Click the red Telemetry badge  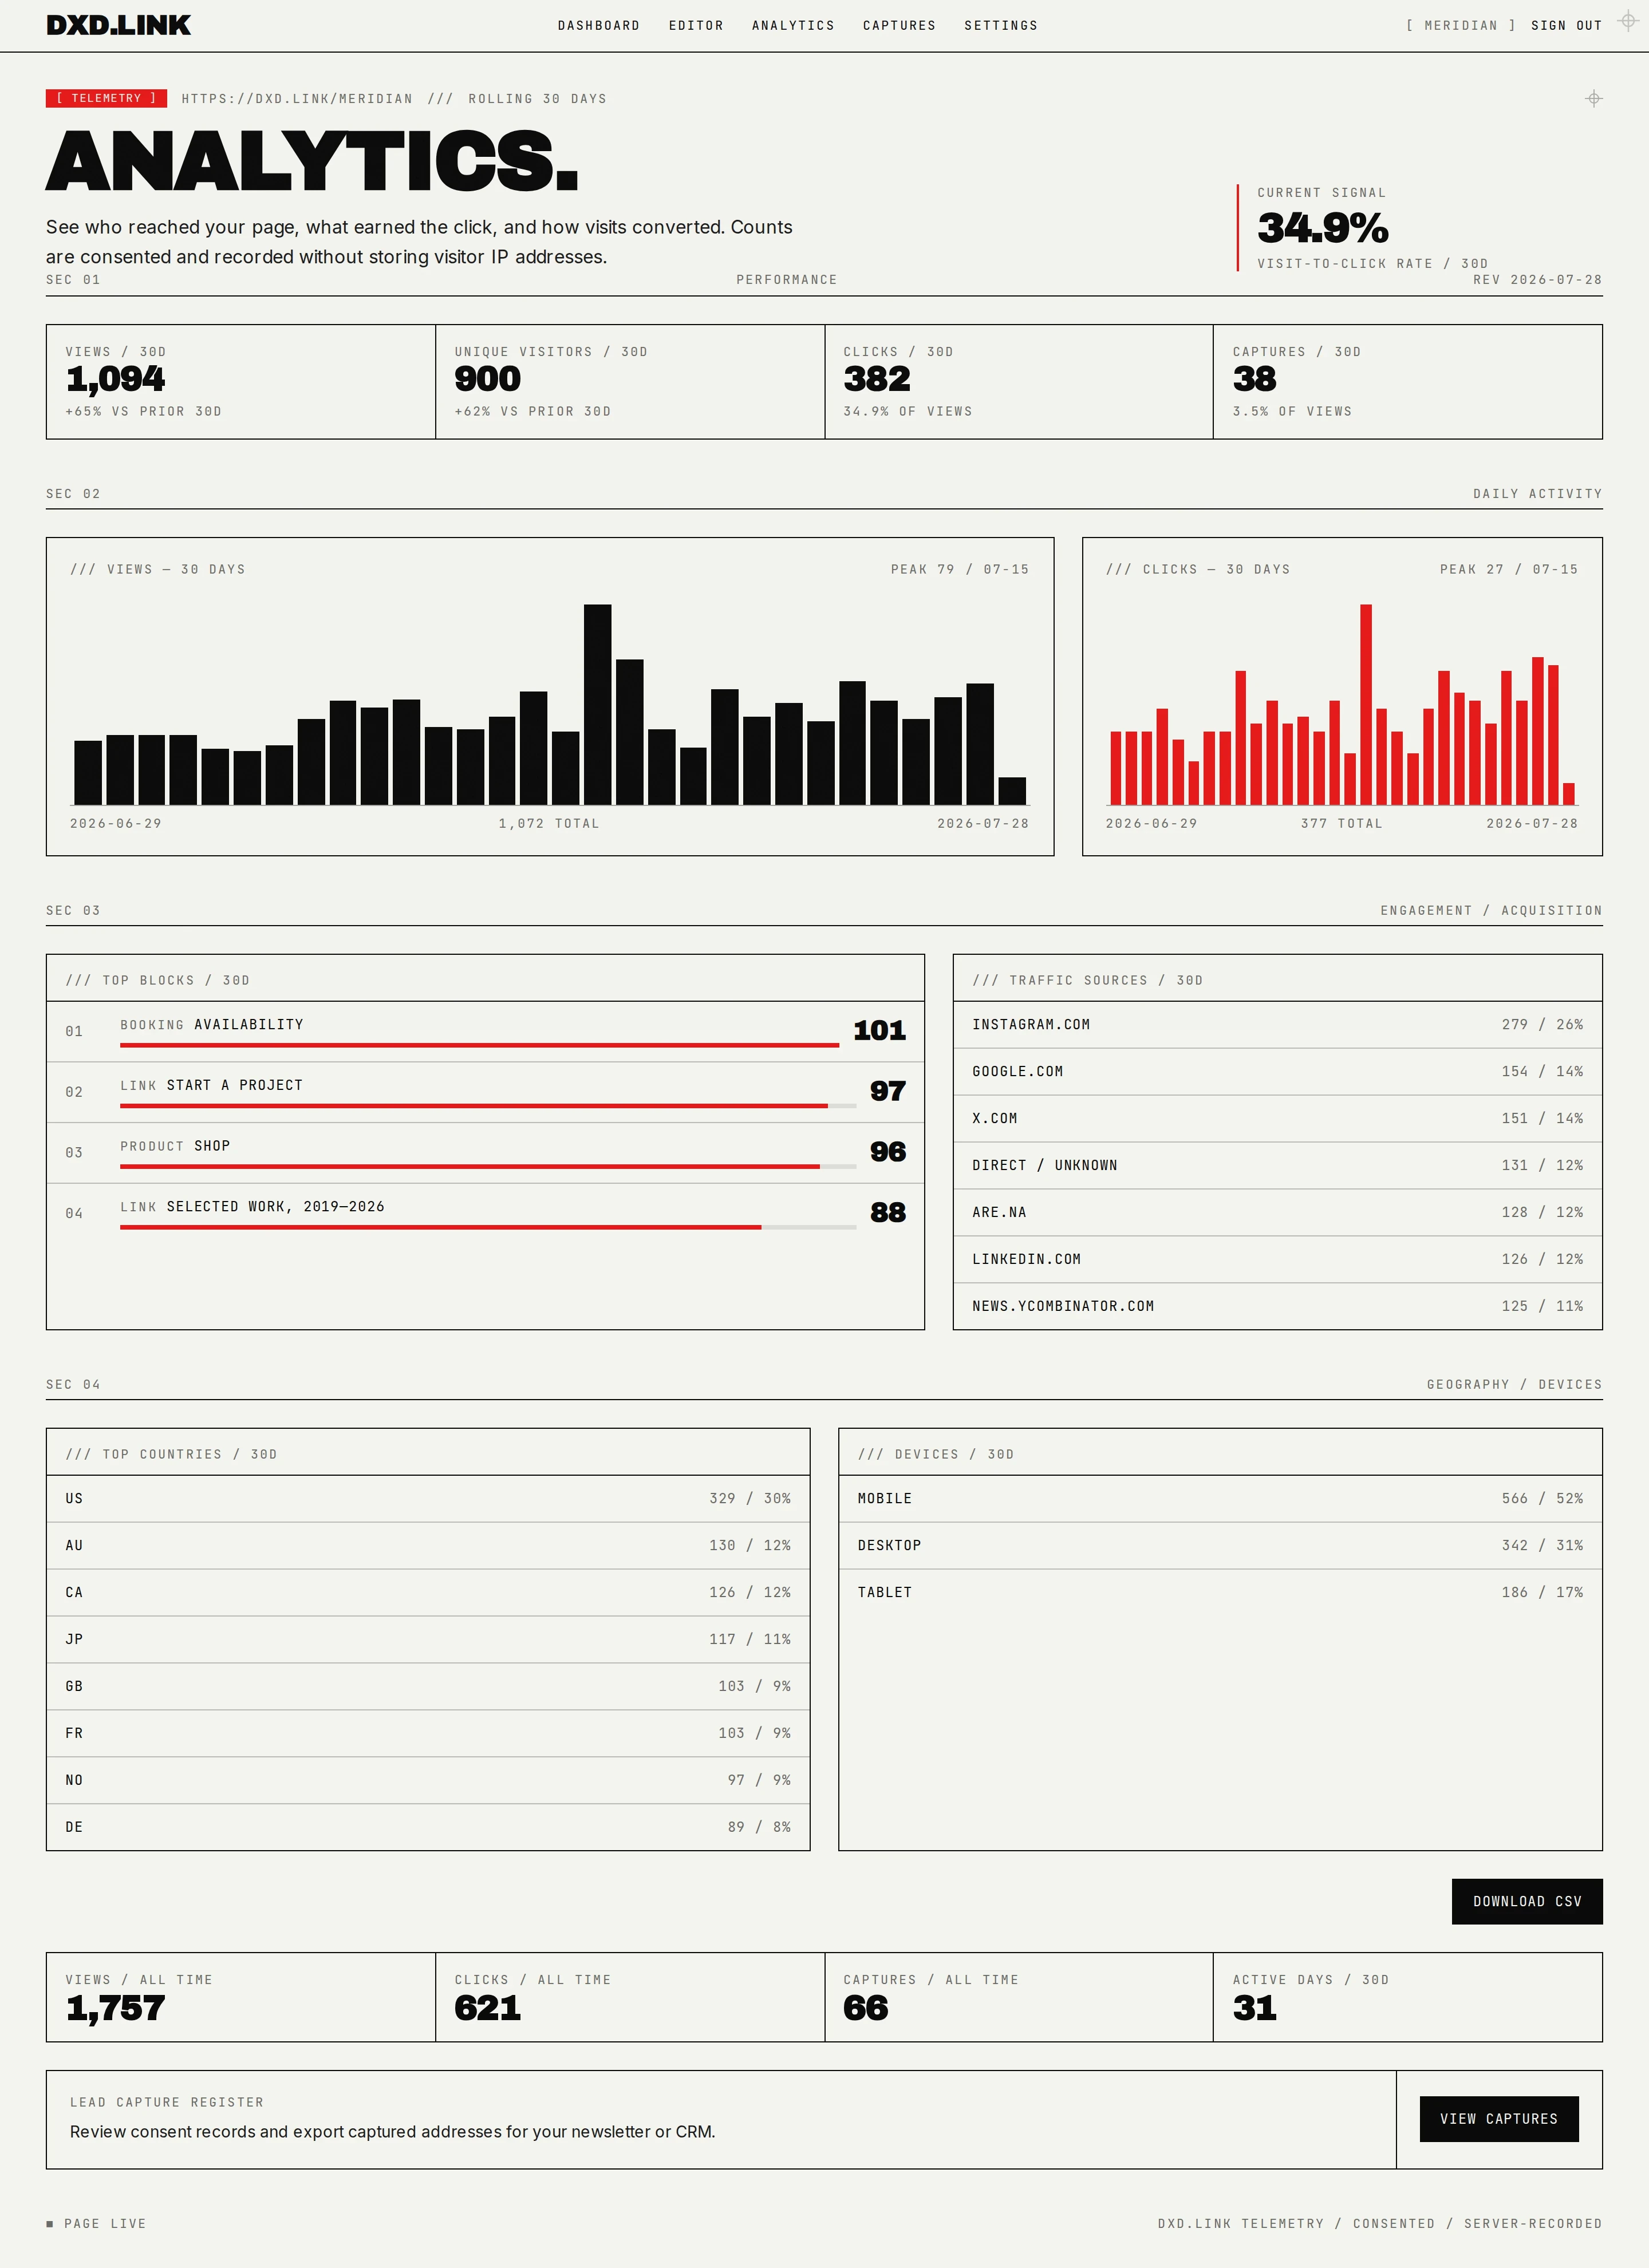click(106, 98)
